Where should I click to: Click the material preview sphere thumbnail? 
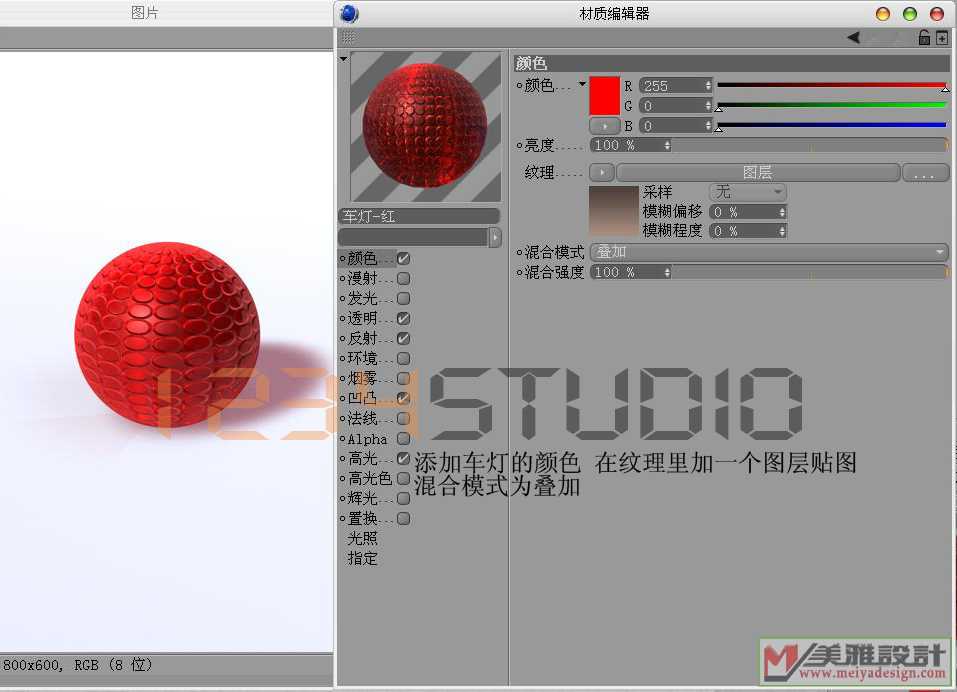pos(425,127)
